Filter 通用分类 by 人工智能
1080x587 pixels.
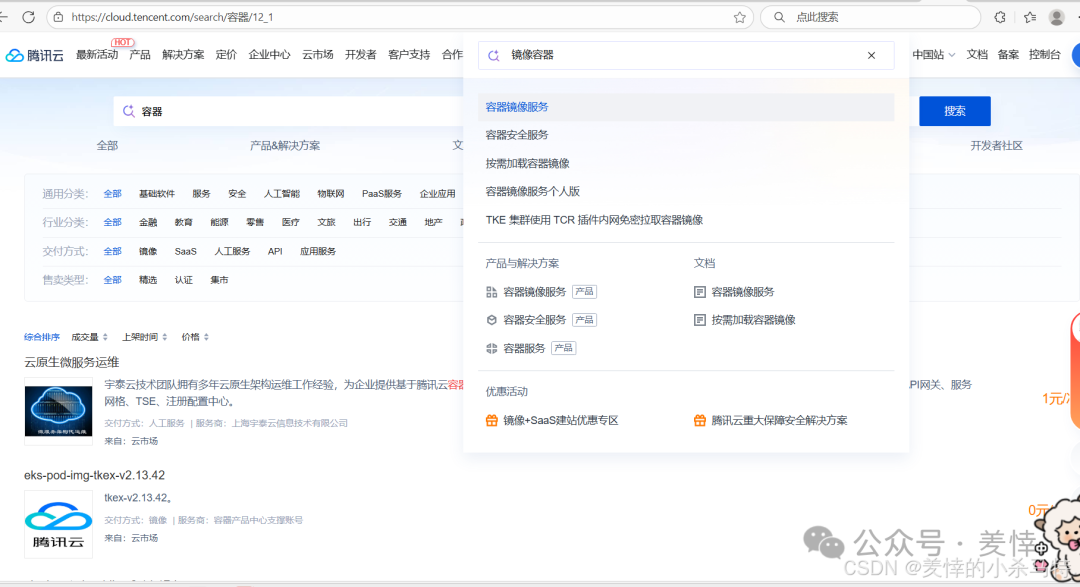coord(282,194)
